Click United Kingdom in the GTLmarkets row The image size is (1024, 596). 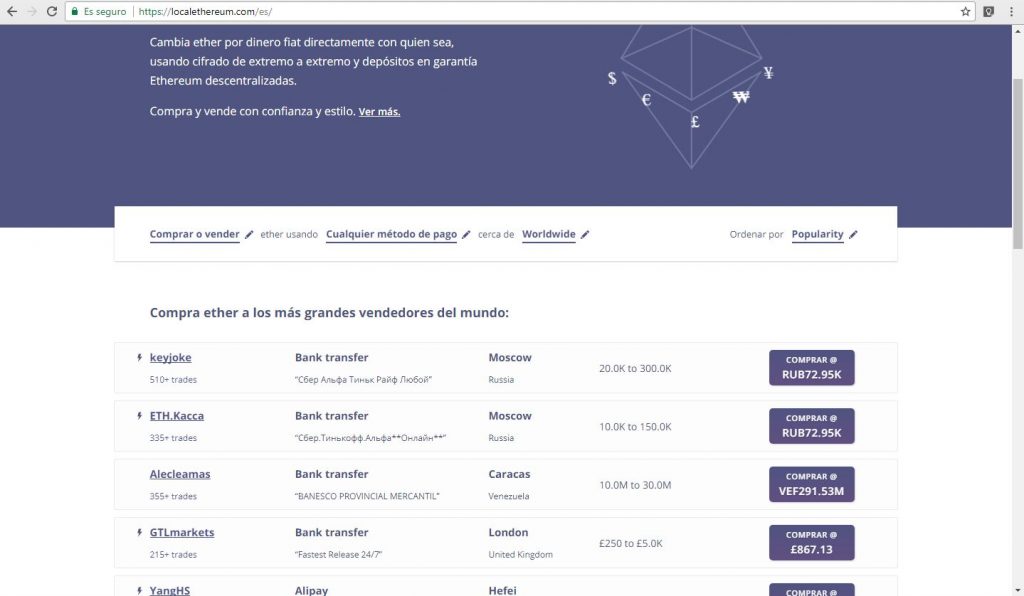pos(520,554)
